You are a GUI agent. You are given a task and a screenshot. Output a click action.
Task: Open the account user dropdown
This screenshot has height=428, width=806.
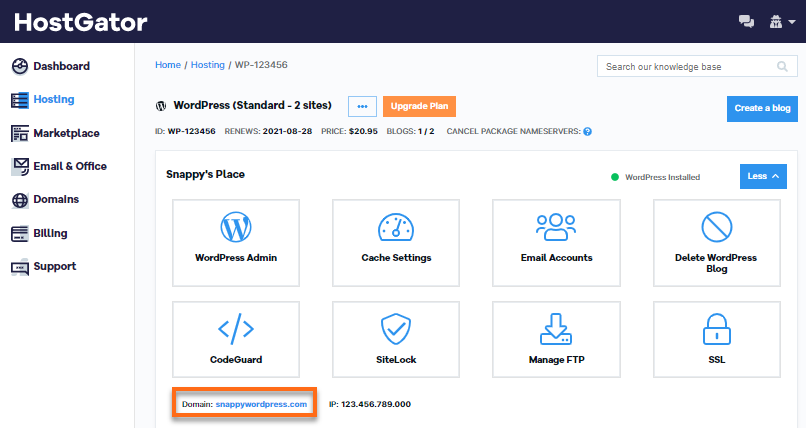tap(782, 22)
